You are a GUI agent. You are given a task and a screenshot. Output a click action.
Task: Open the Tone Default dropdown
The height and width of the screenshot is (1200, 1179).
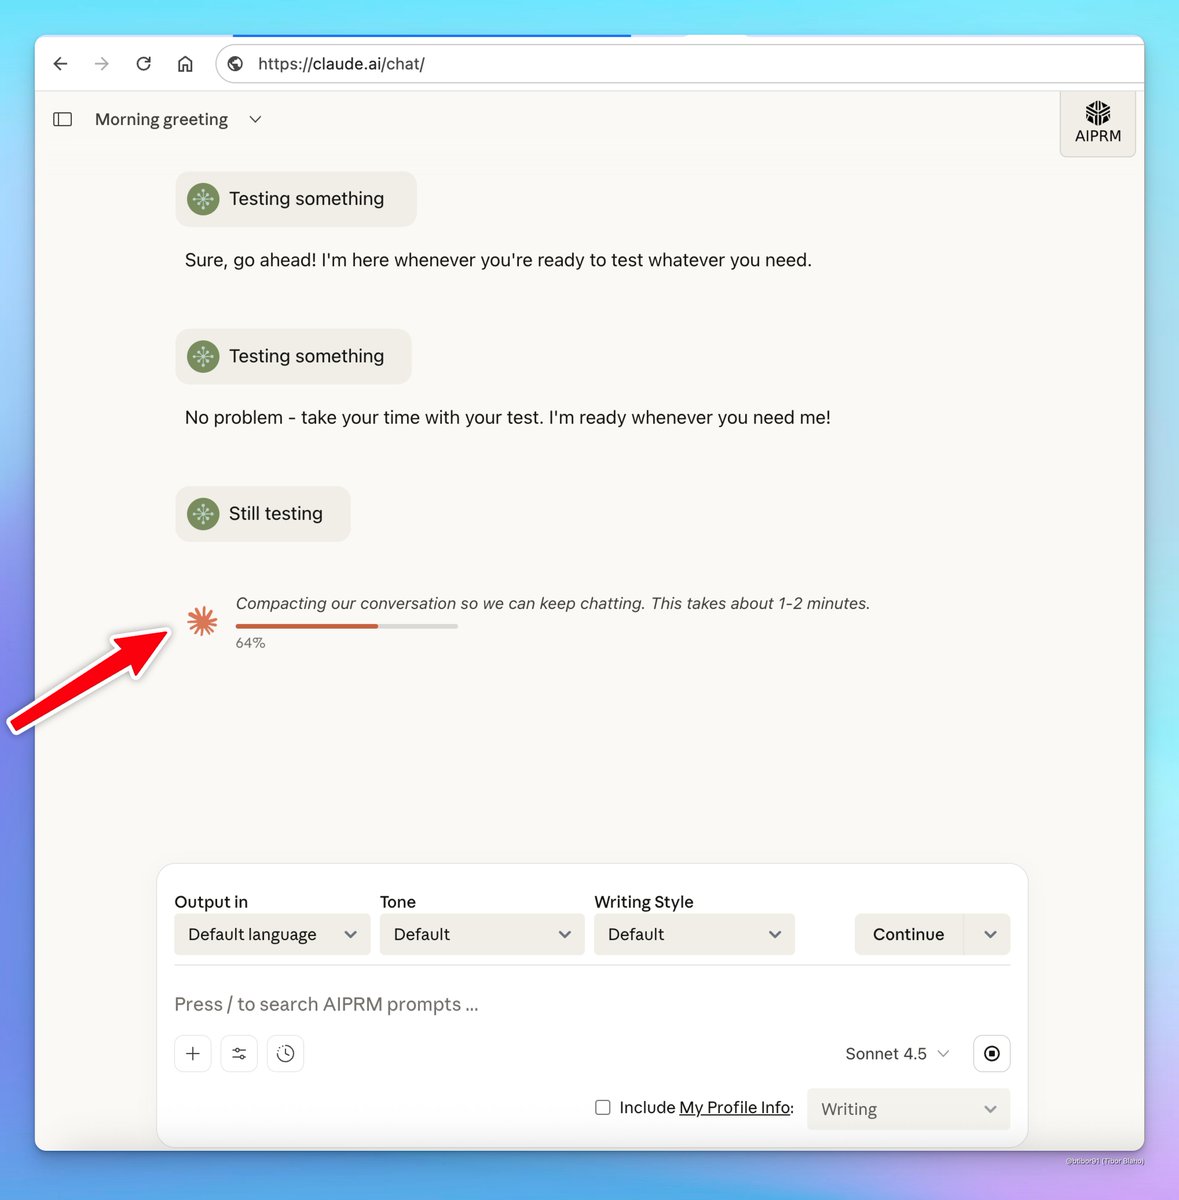[x=482, y=934]
